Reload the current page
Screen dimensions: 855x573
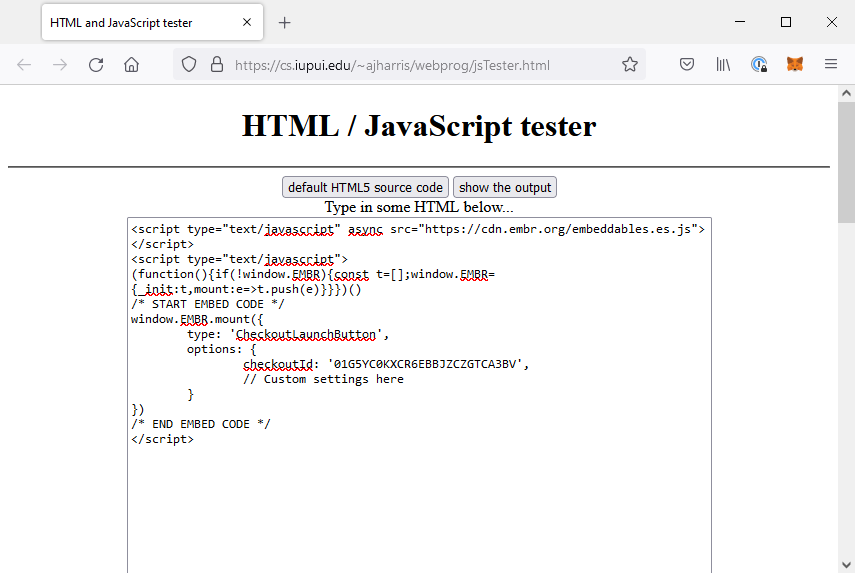pyautogui.click(x=96, y=65)
